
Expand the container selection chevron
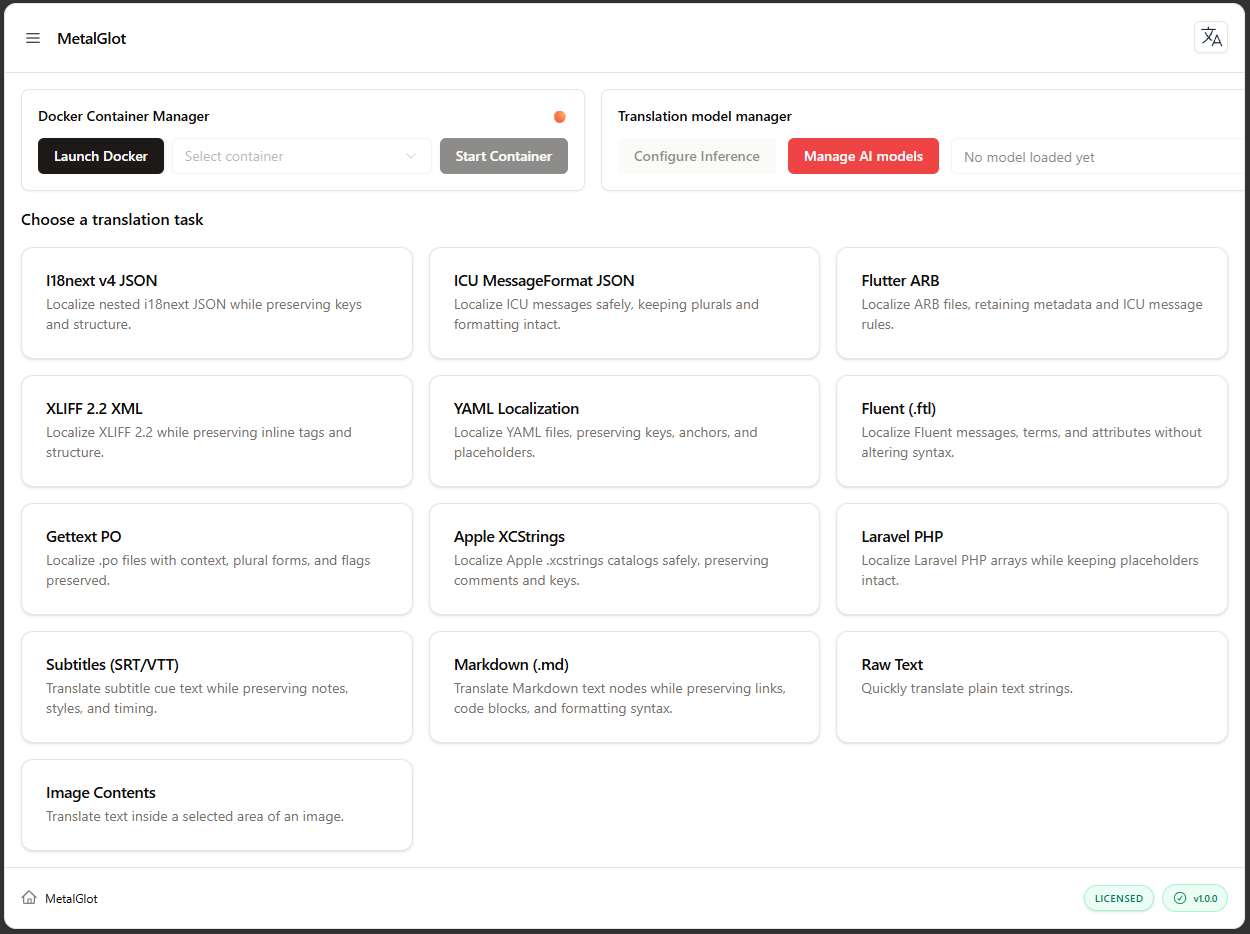(410, 156)
